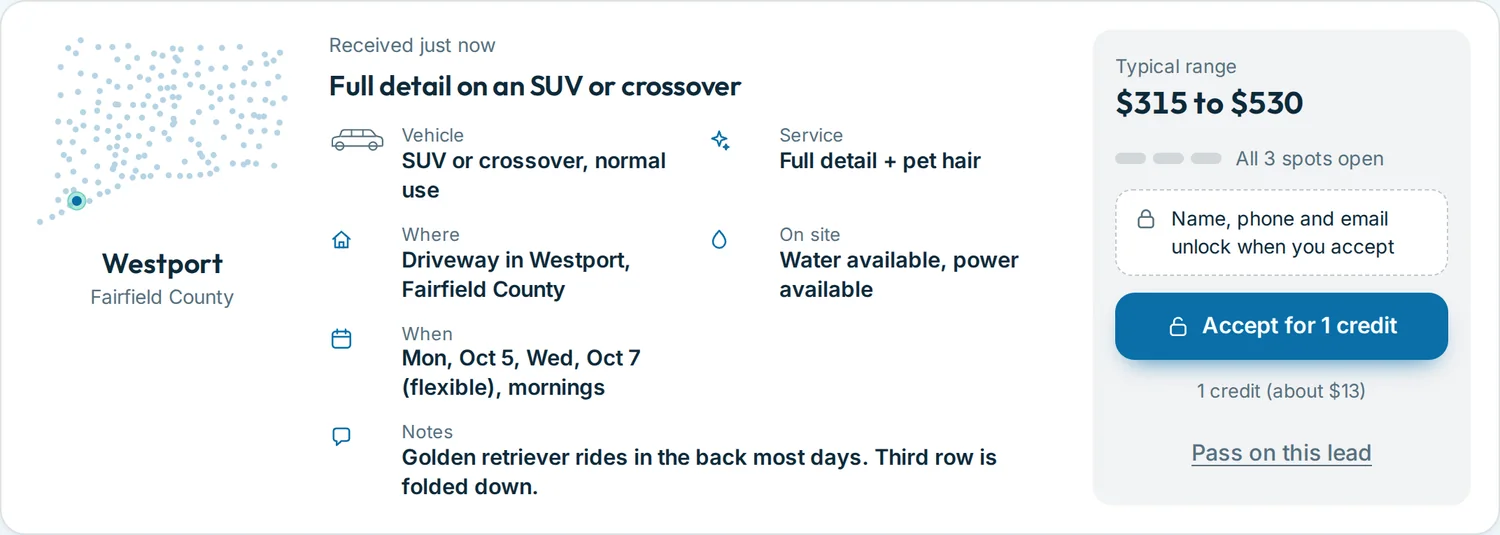Click the car icon beside Vehicle
This screenshot has height=535, width=1500.
[357, 140]
